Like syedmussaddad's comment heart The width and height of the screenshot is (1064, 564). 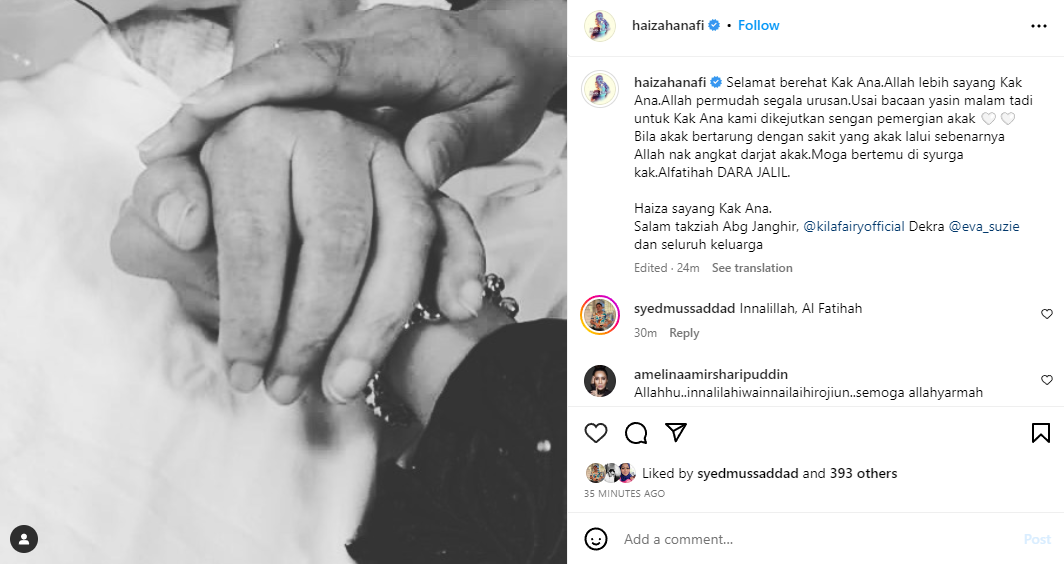click(1046, 314)
